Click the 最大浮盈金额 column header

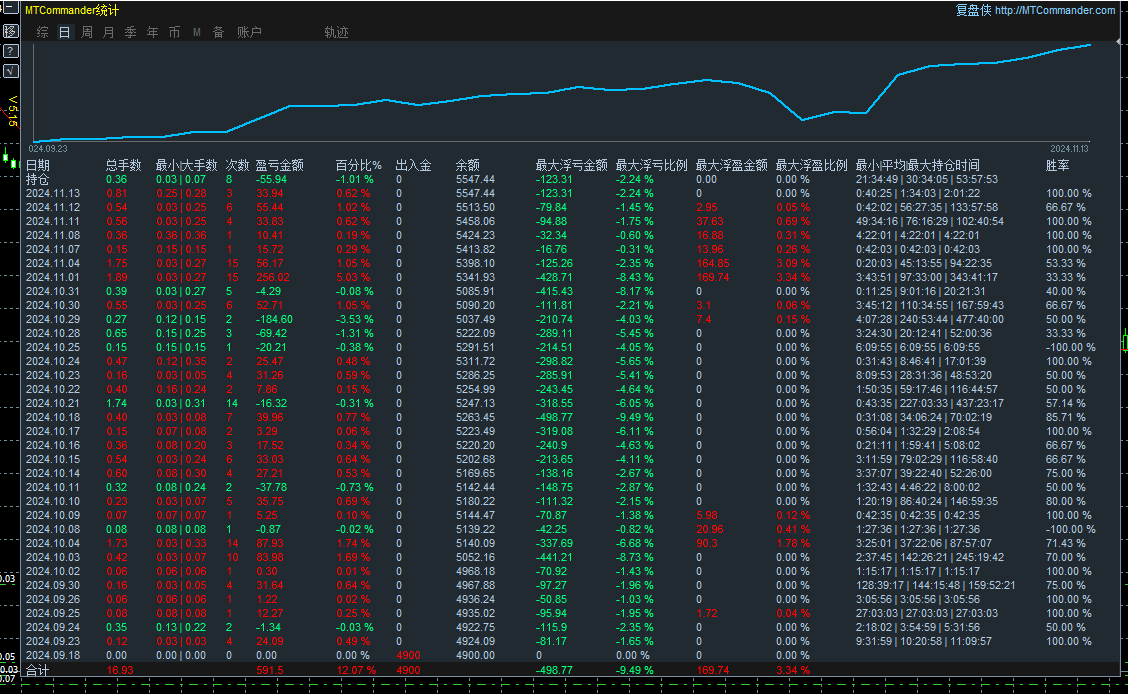coord(731,165)
